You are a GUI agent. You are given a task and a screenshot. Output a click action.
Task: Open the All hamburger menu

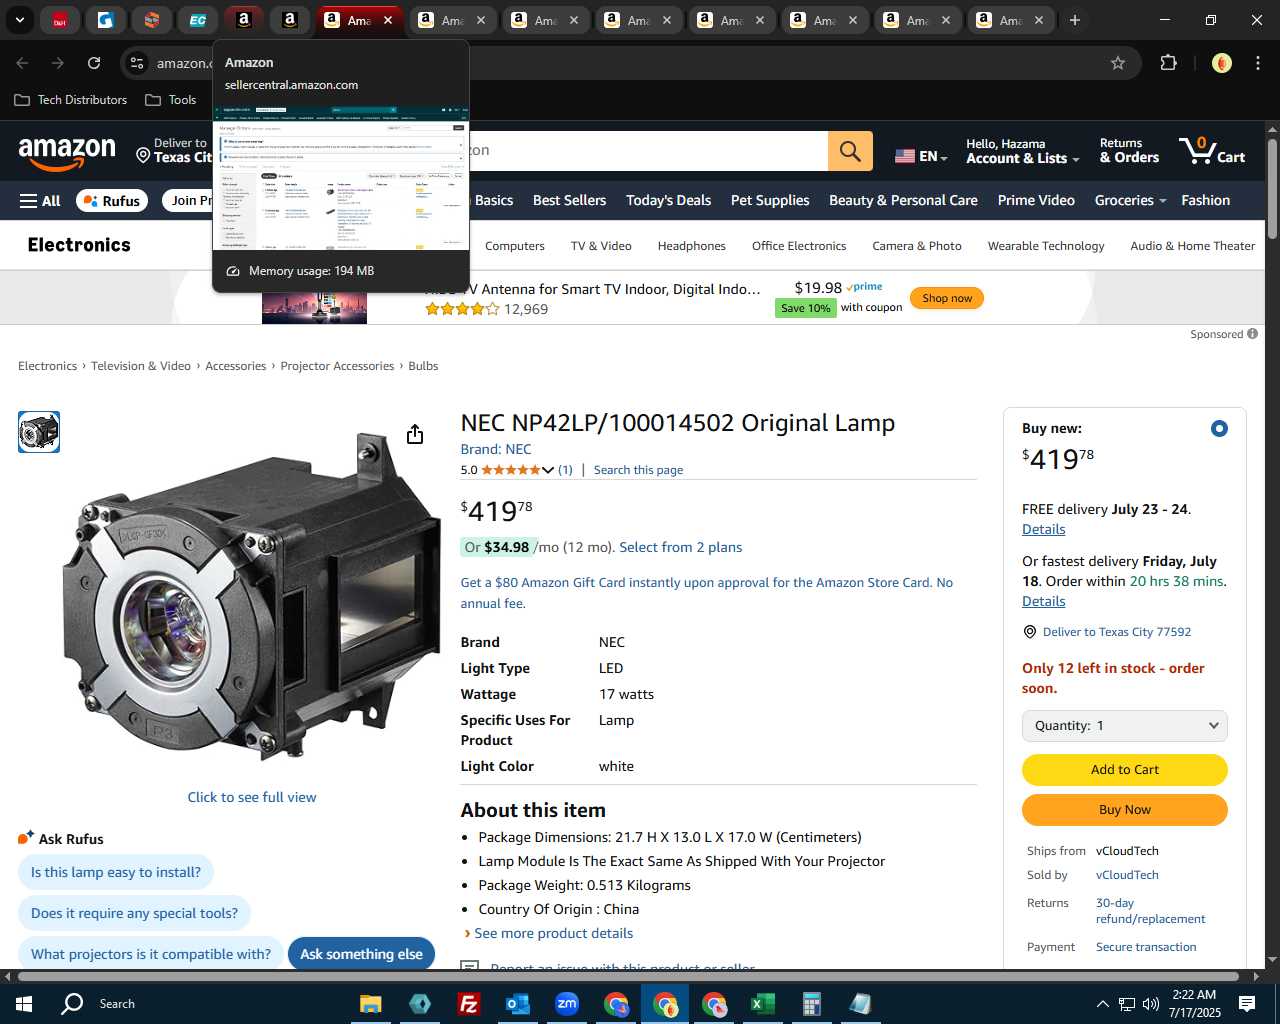(40, 201)
